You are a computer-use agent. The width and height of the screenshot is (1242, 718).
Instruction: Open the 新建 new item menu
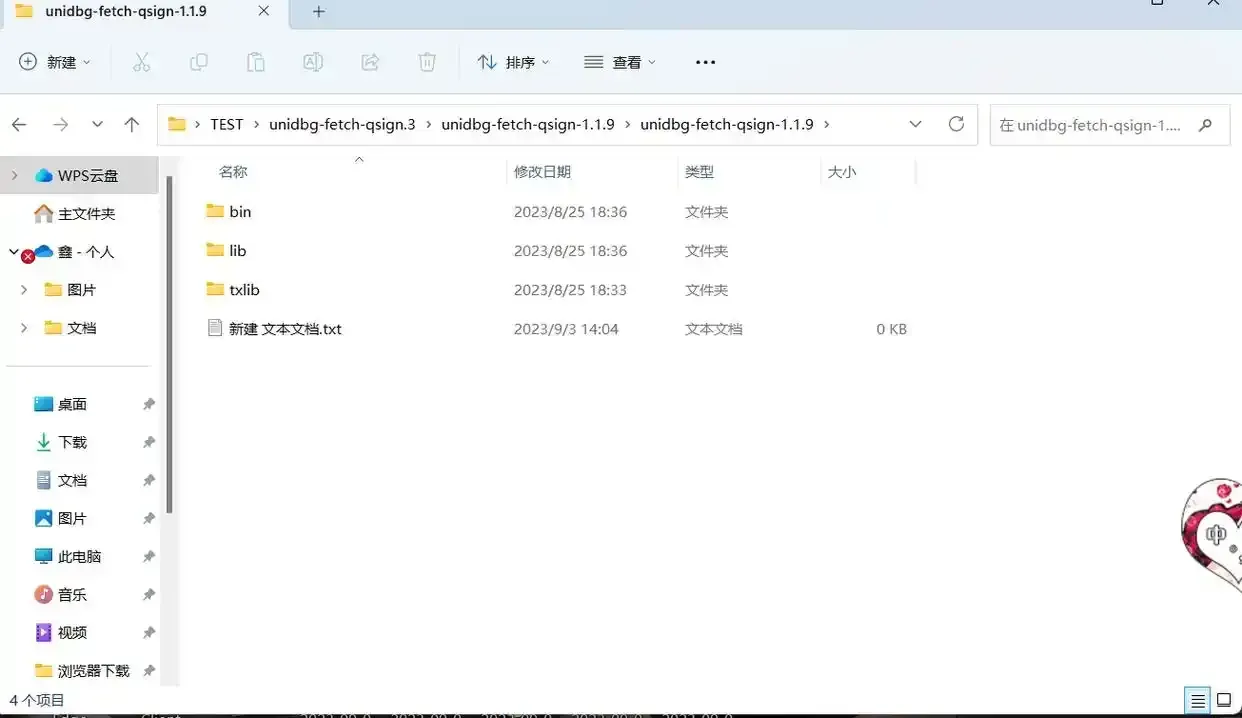(x=55, y=62)
